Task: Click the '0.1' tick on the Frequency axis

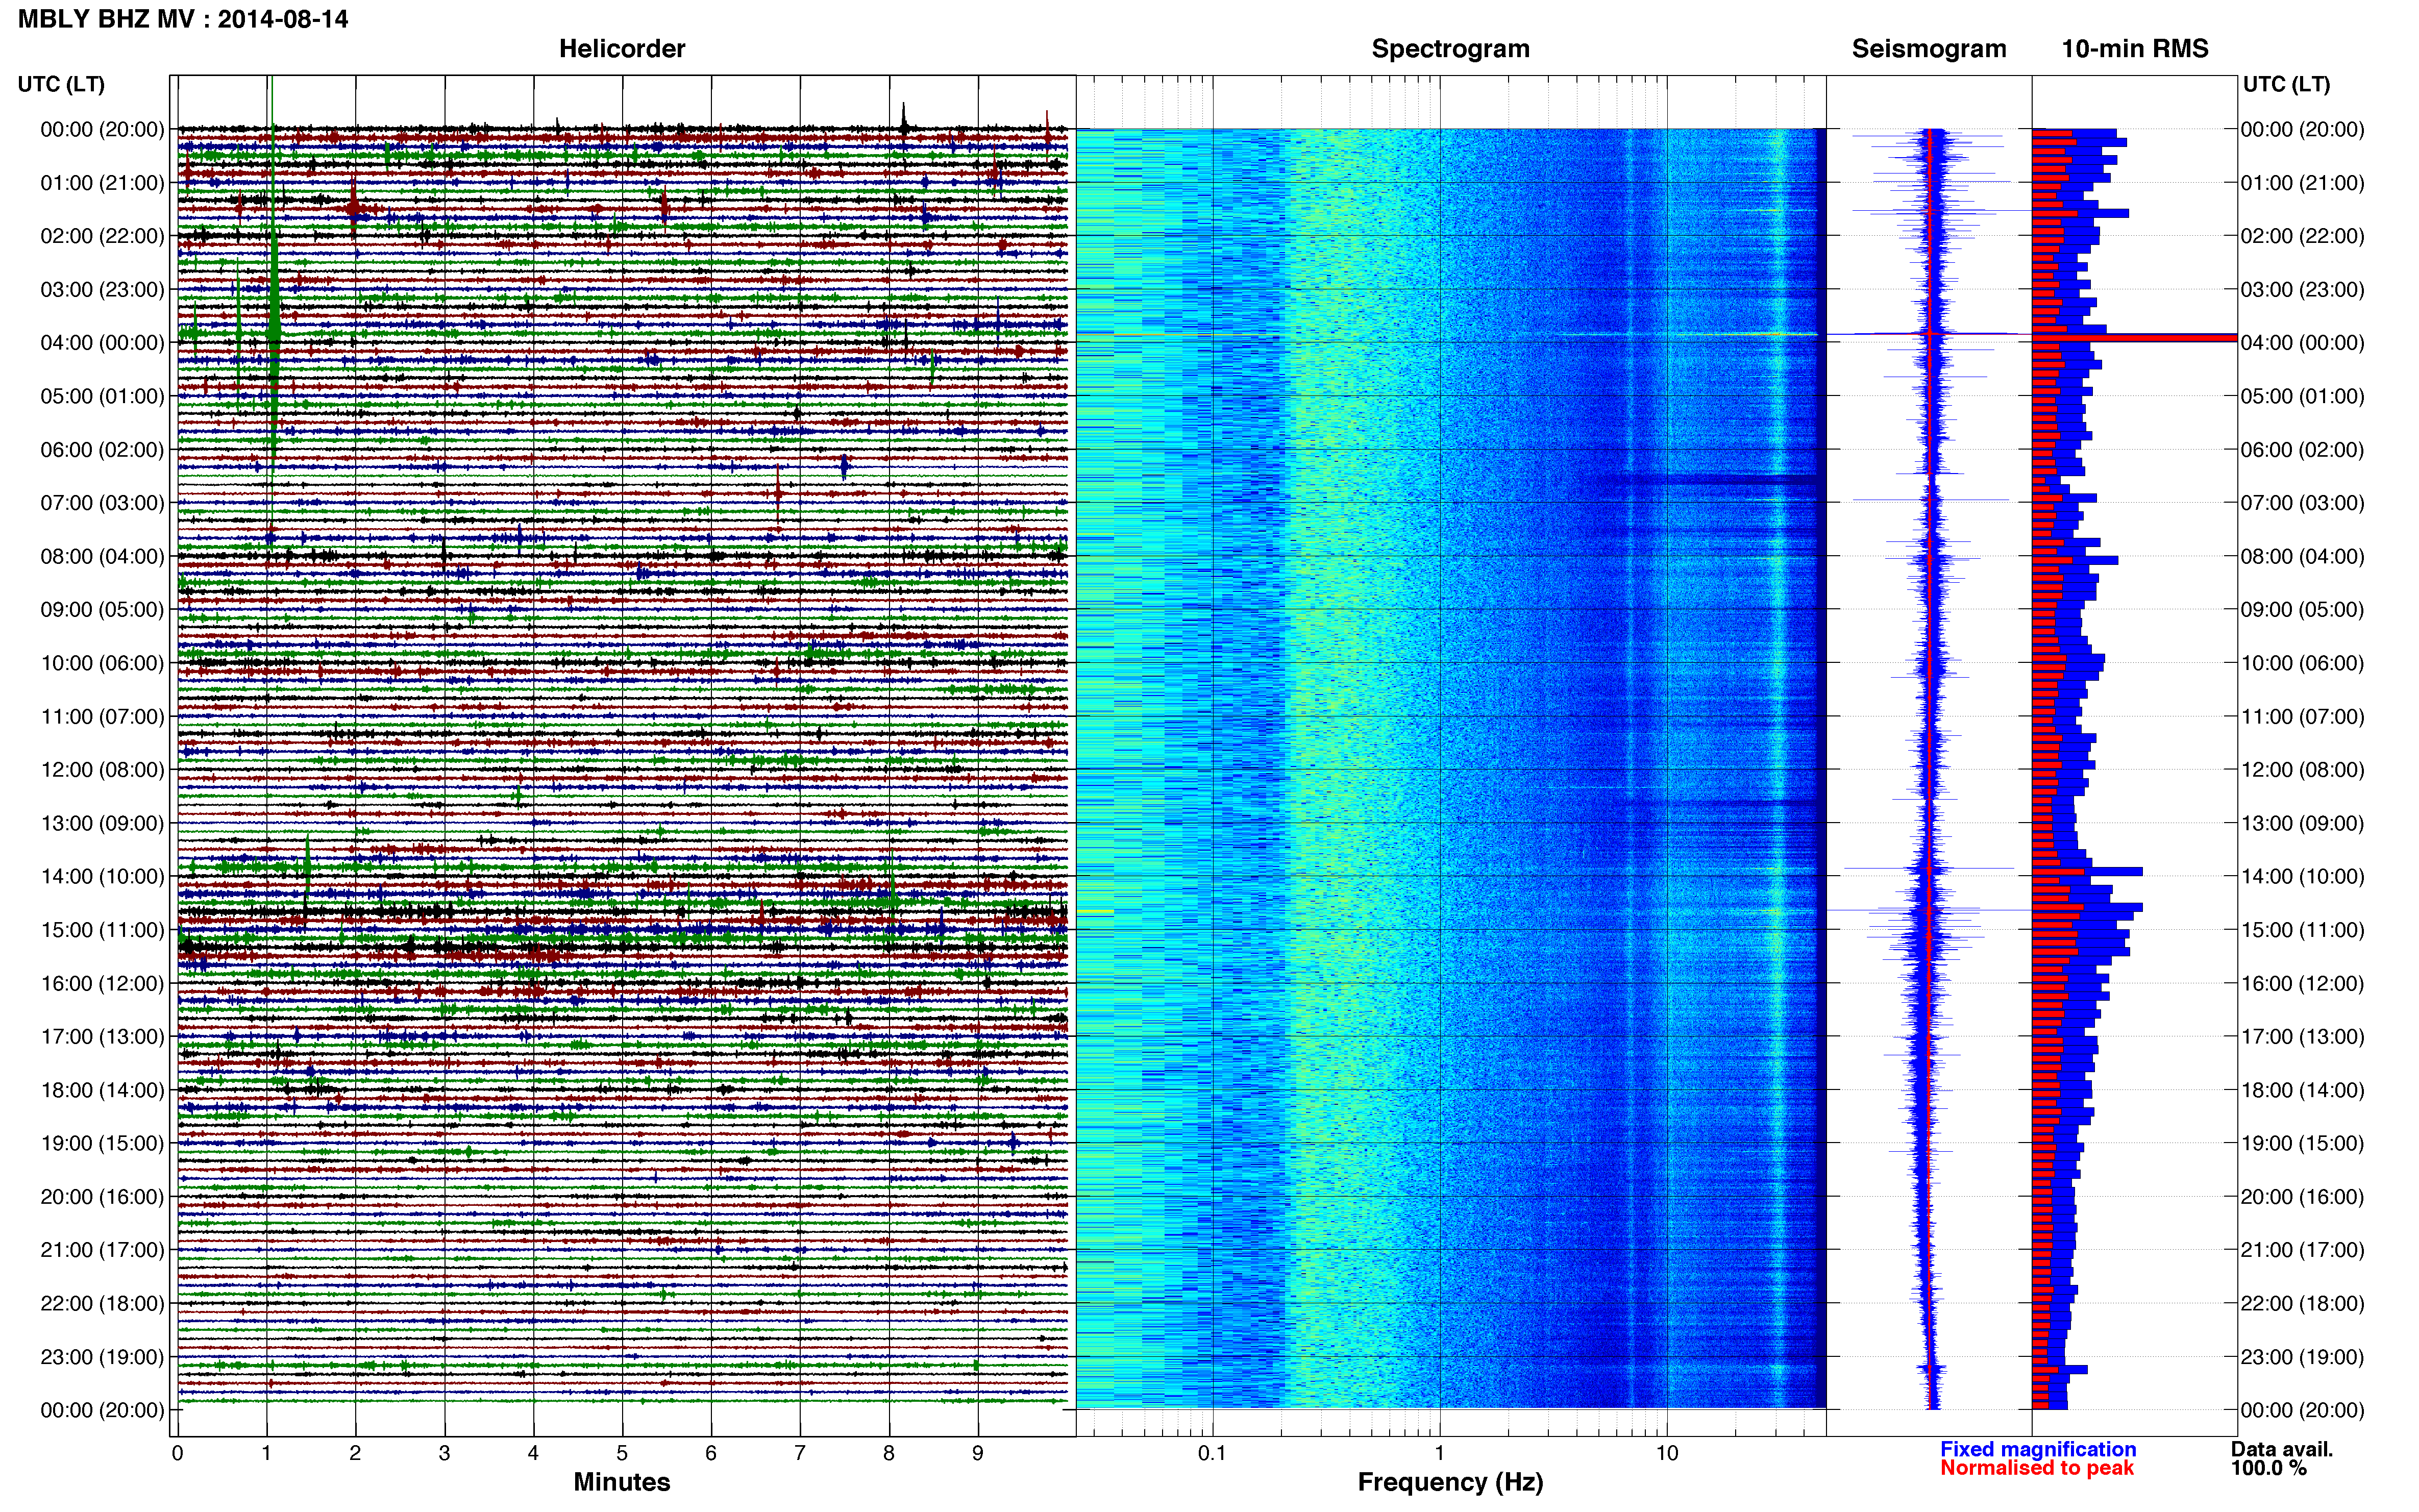Action: tap(1212, 1454)
